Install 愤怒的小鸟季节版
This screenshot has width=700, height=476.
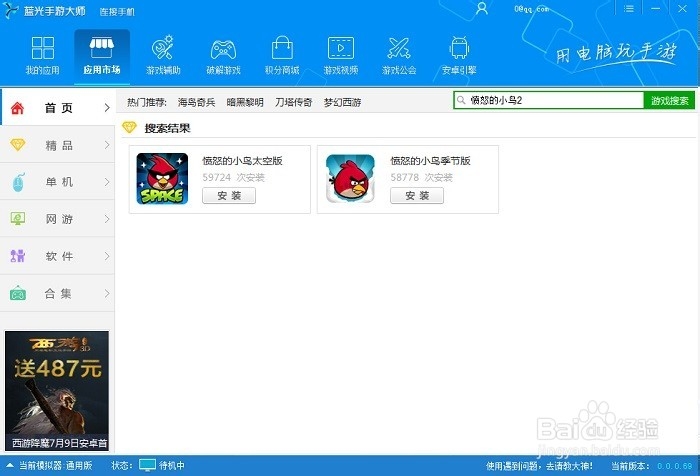pos(417,196)
